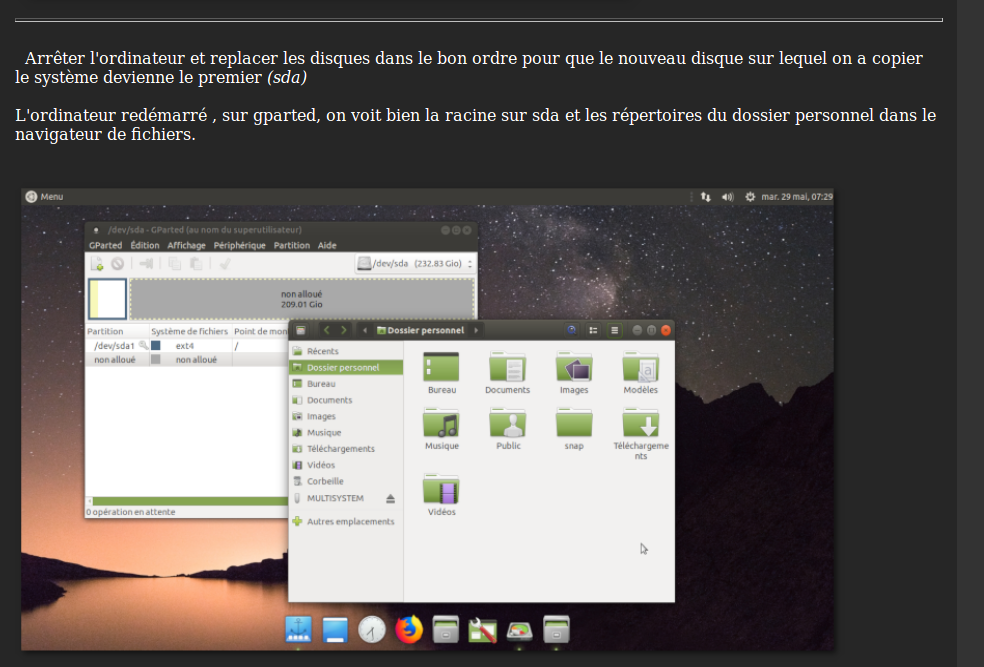
Task: Click the right path arrow after Dossier personnel
Action: pos(476,330)
